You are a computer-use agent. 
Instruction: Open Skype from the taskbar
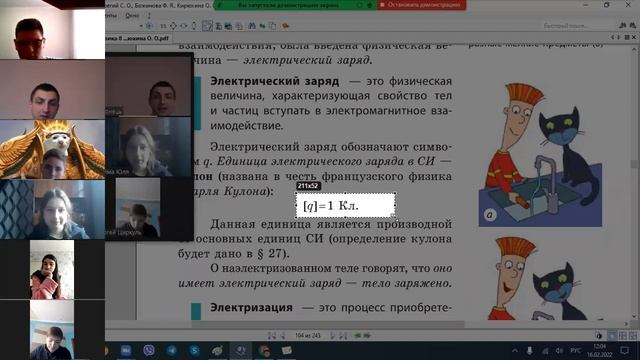(194, 350)
